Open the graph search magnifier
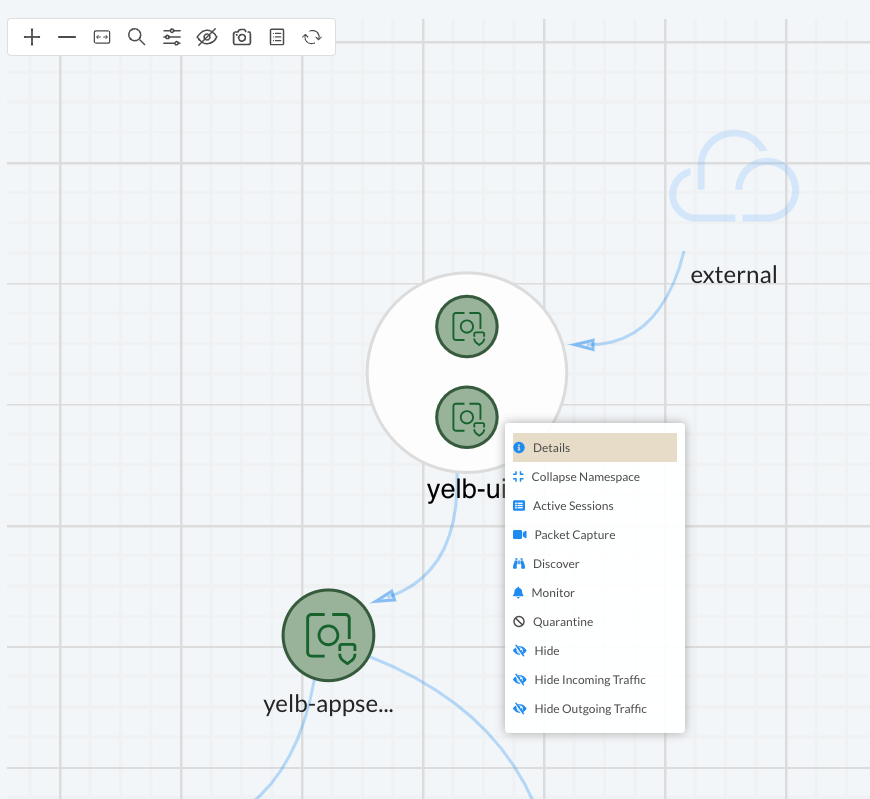The image size is (870, 799). (x=136, y=37)
